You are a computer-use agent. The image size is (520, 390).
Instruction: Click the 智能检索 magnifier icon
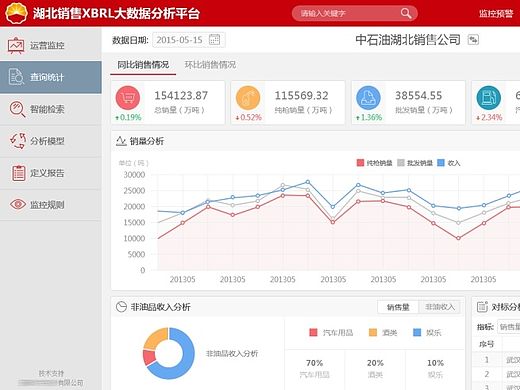tap(17, 109)
